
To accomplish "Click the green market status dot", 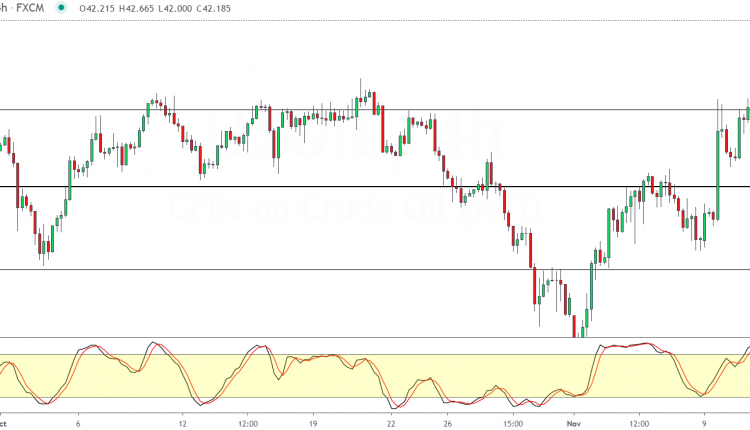I will 61,8.
